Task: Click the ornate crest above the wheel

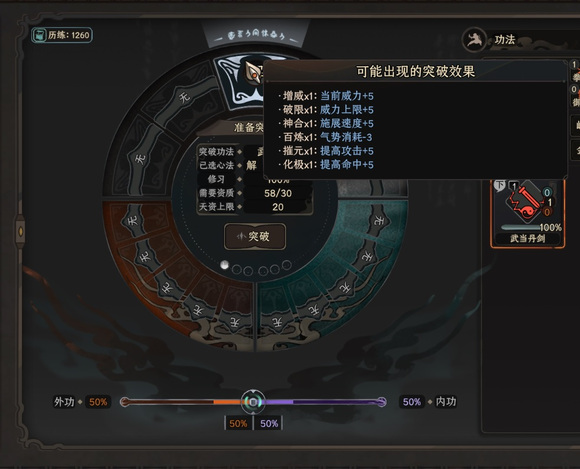Action: coord(256,35)
